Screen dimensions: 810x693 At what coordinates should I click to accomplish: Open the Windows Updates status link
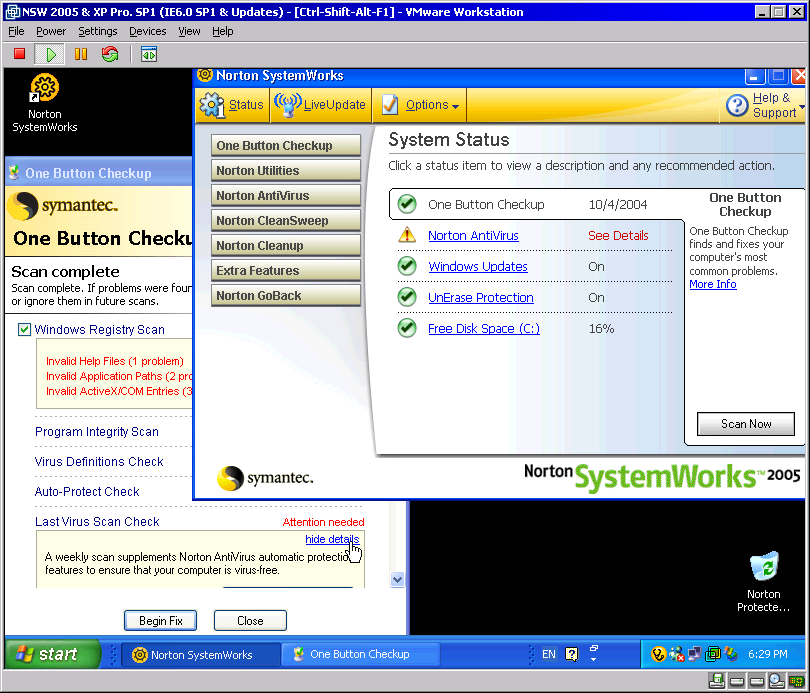478,267
